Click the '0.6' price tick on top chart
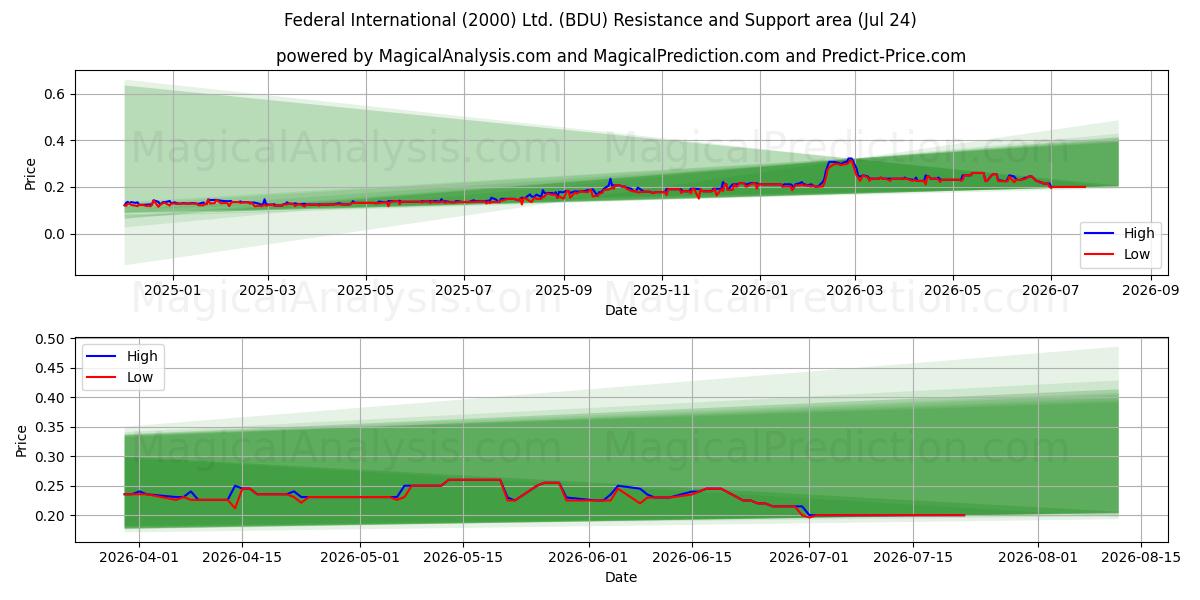 57,94
